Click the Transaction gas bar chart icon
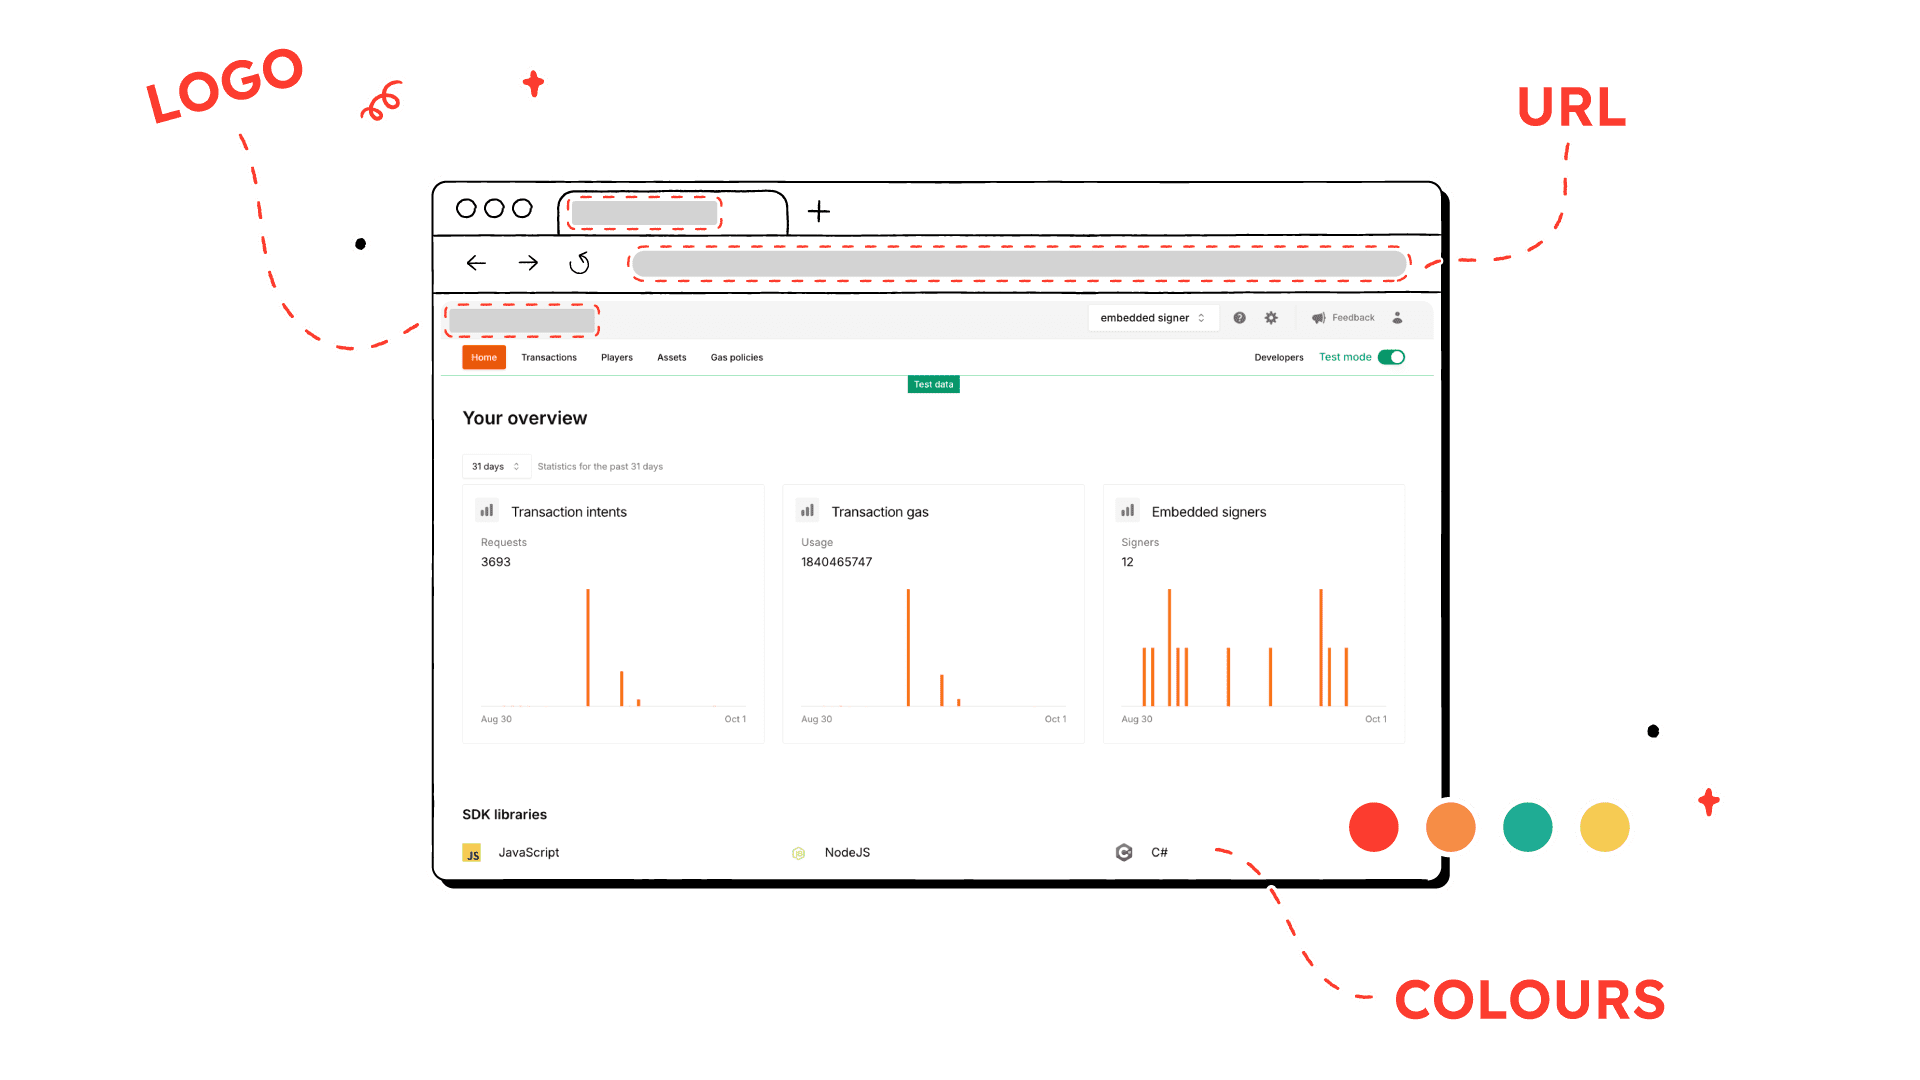The width and height of the screenshot is (1920, 1080). tap(808, 512)
